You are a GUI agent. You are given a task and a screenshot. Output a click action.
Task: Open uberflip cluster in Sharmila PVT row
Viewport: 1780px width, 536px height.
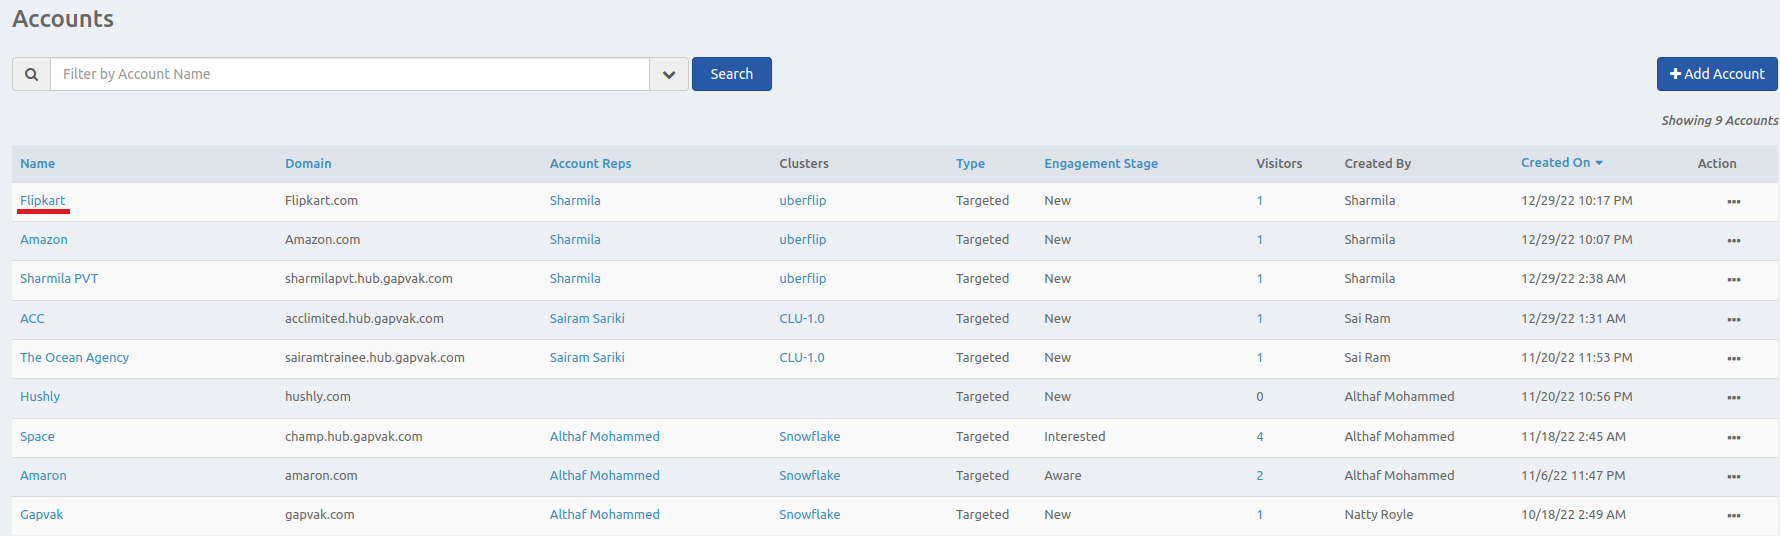pos(803,279)
